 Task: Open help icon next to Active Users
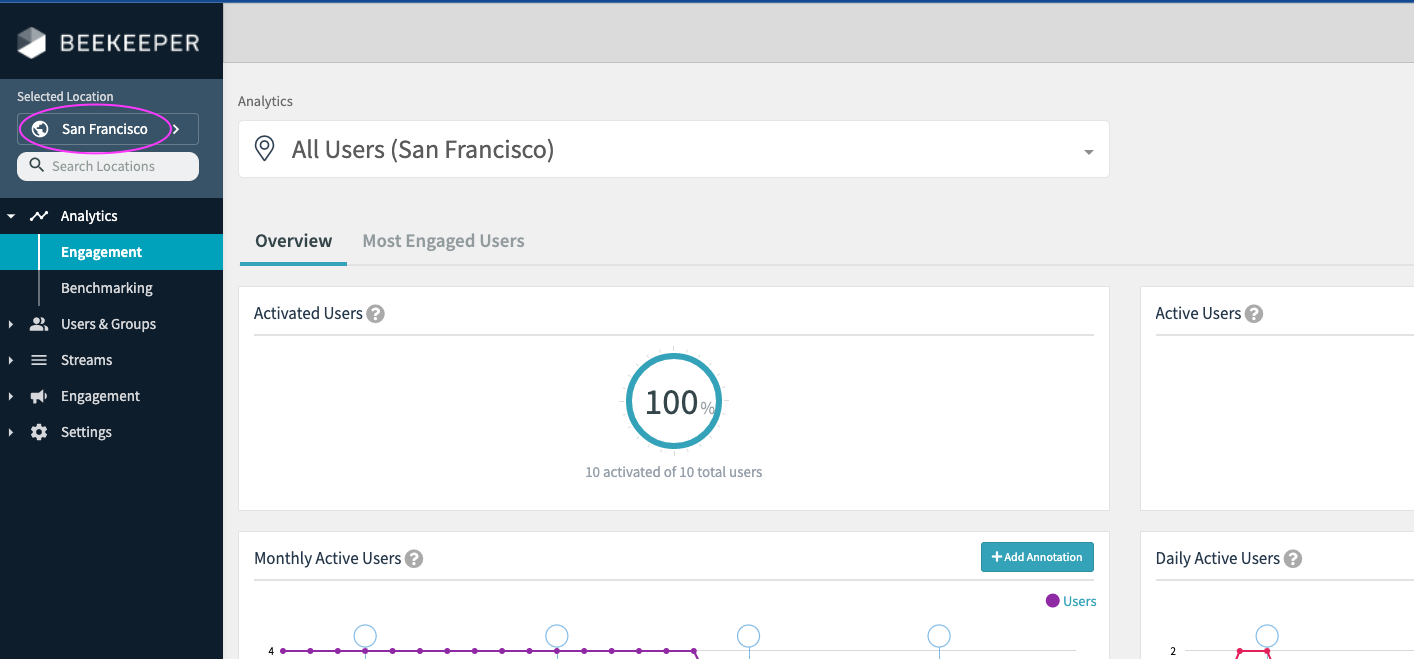point(1253,314)
